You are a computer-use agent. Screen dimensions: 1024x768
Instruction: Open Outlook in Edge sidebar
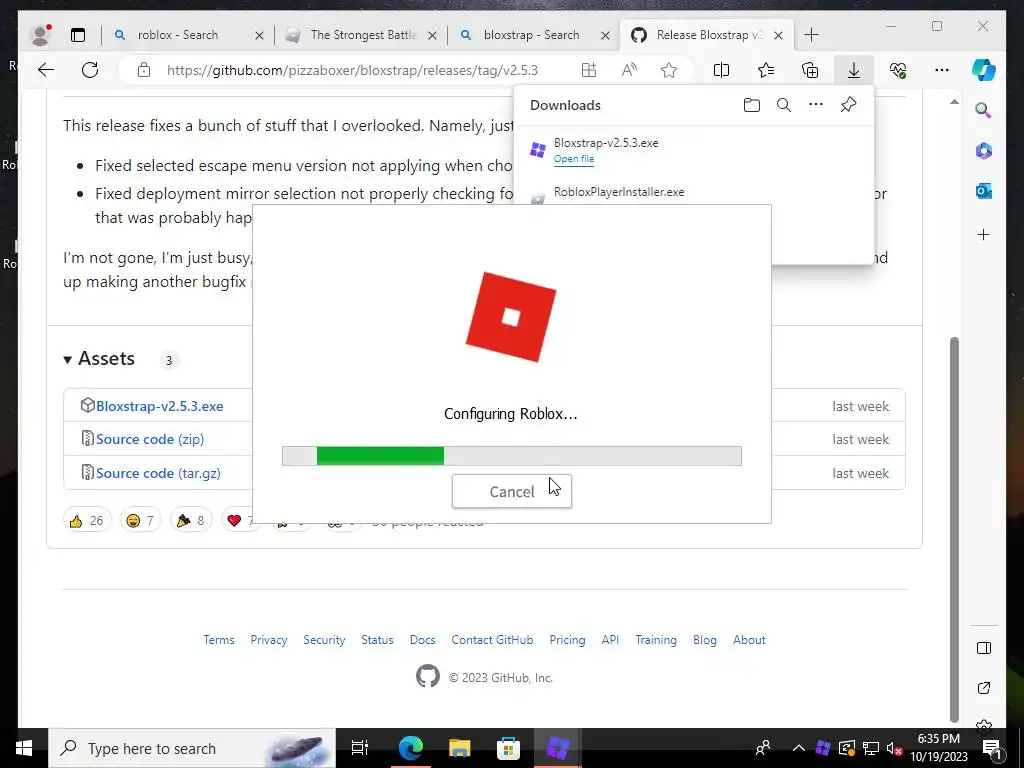coord(984,191)
